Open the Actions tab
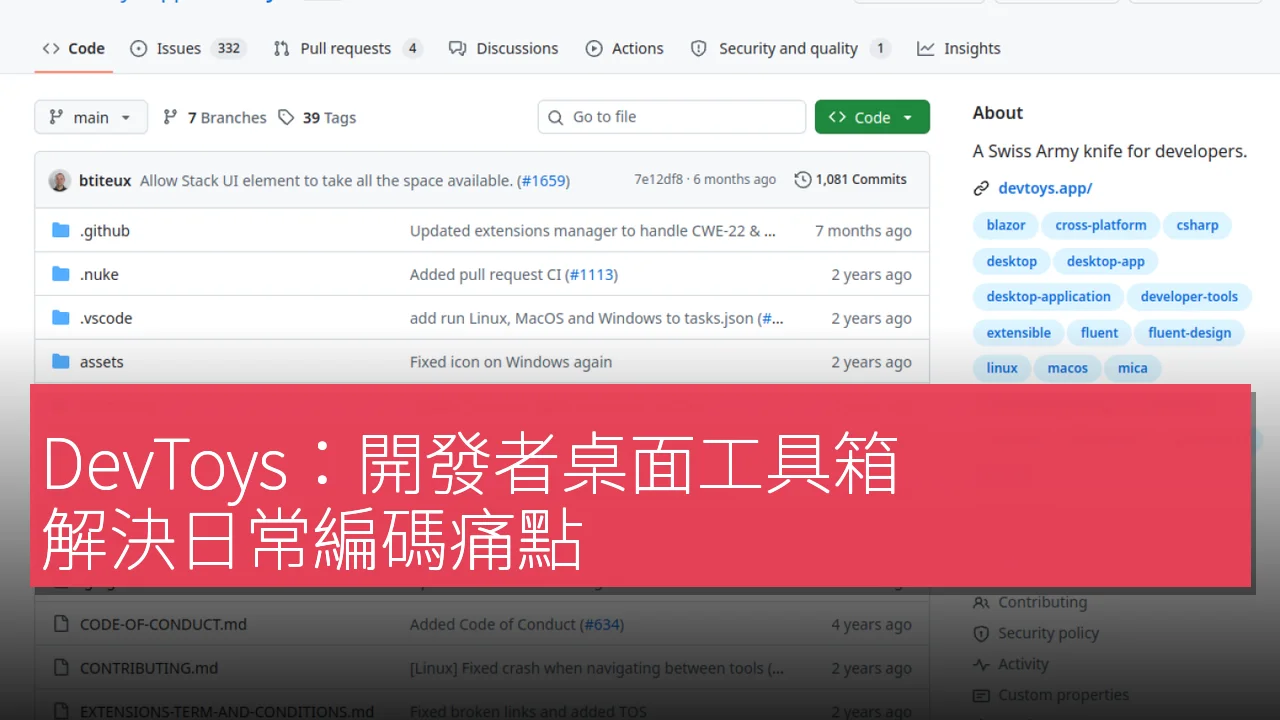Image resolution: width=1280 pixels, height=720 pixels. click(625, 48)
